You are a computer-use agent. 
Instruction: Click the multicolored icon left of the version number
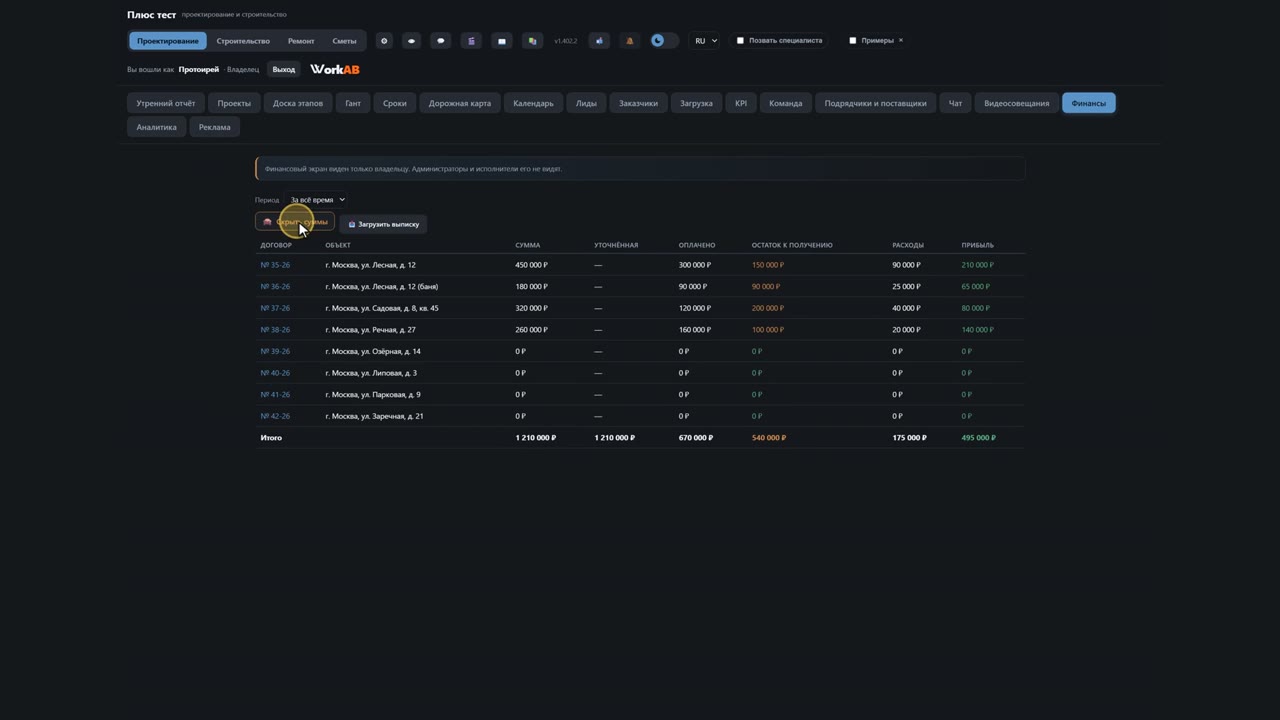532,41
